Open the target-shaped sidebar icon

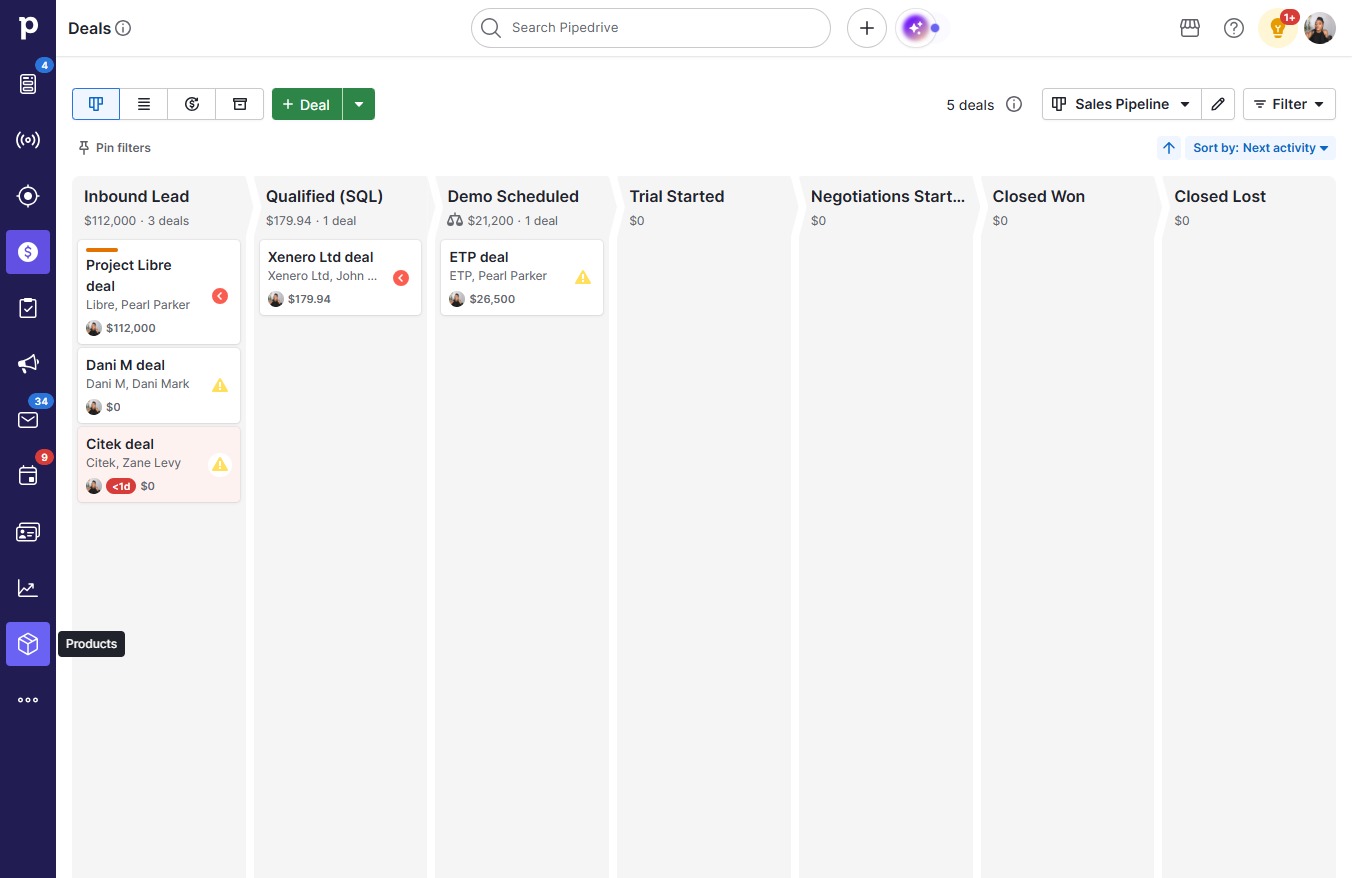[x=28, y=196]
